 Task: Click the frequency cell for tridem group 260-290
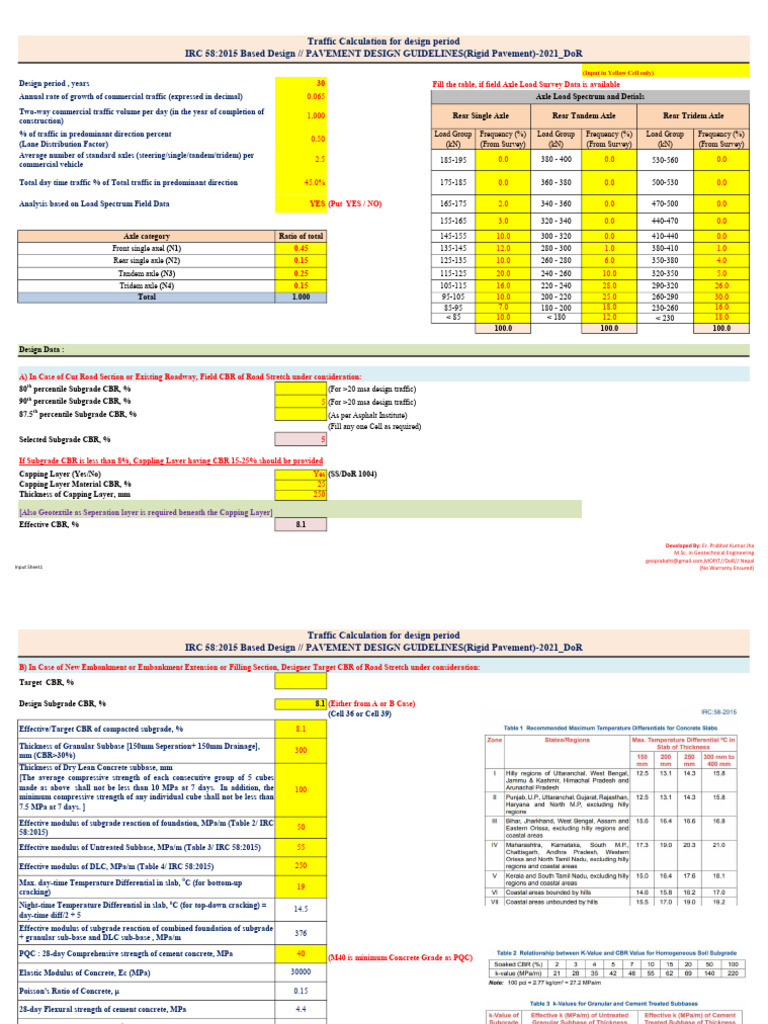tap(721, 296)
